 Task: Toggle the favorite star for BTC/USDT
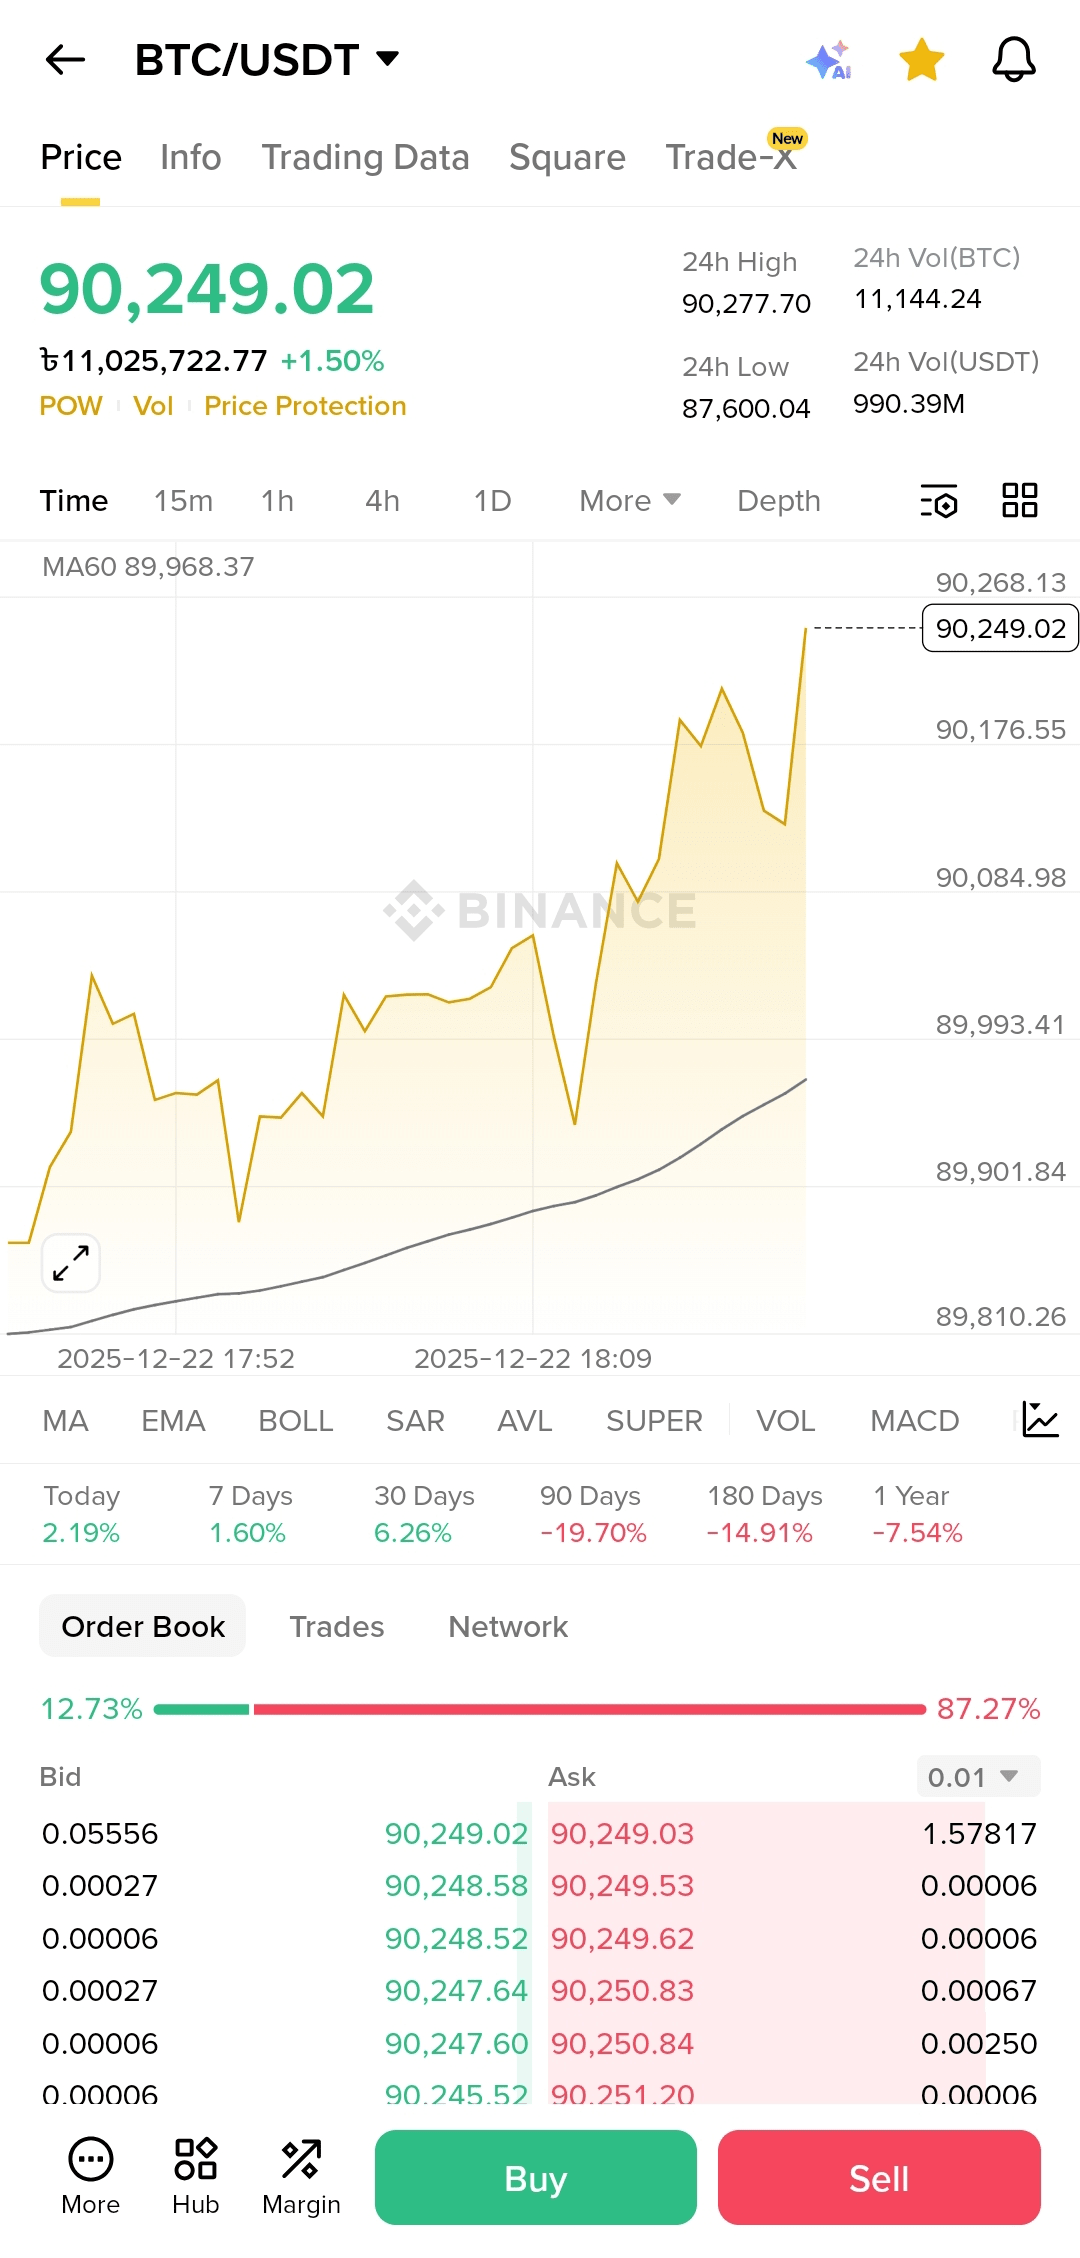(921, 60)
